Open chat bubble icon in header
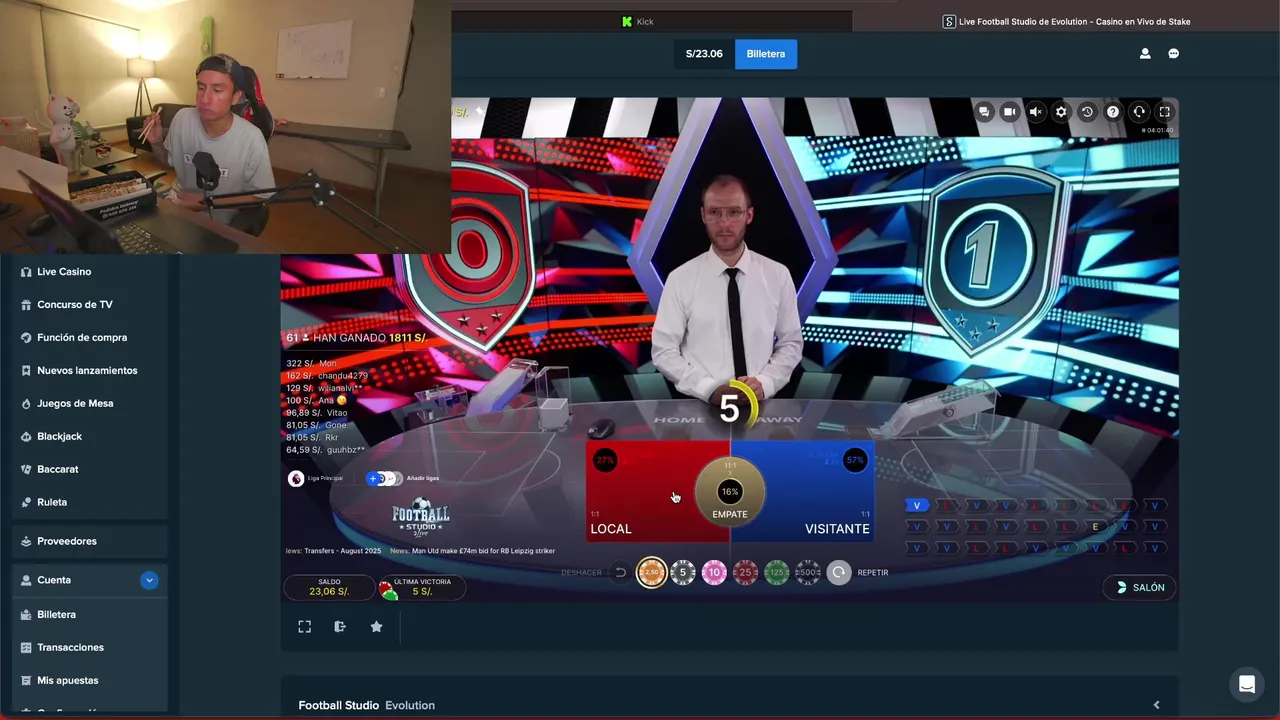 click(1174, 54)
